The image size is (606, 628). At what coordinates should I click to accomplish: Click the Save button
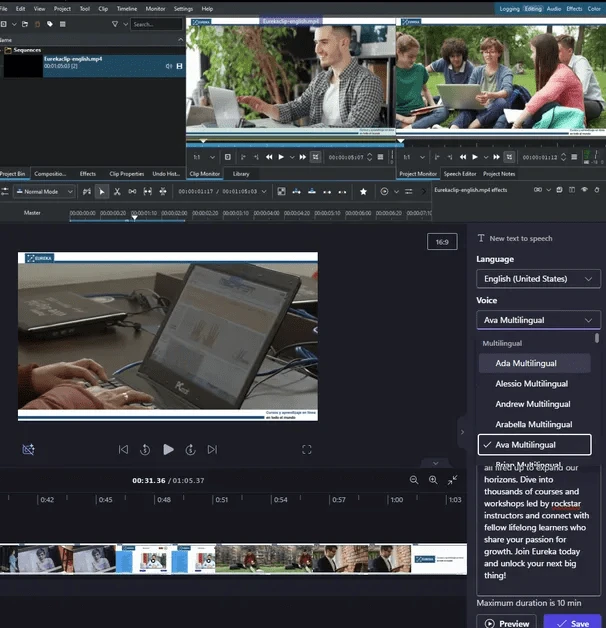tap(572, 623)
